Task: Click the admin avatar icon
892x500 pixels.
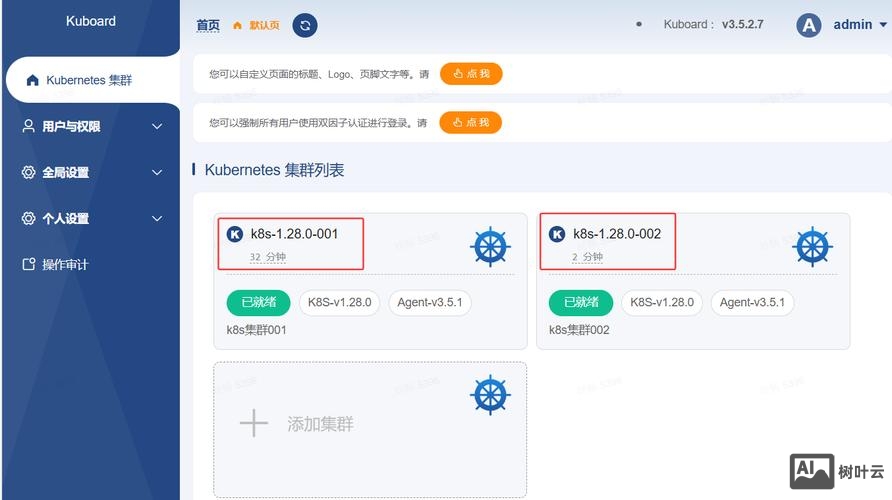Action: pos(808,25)
